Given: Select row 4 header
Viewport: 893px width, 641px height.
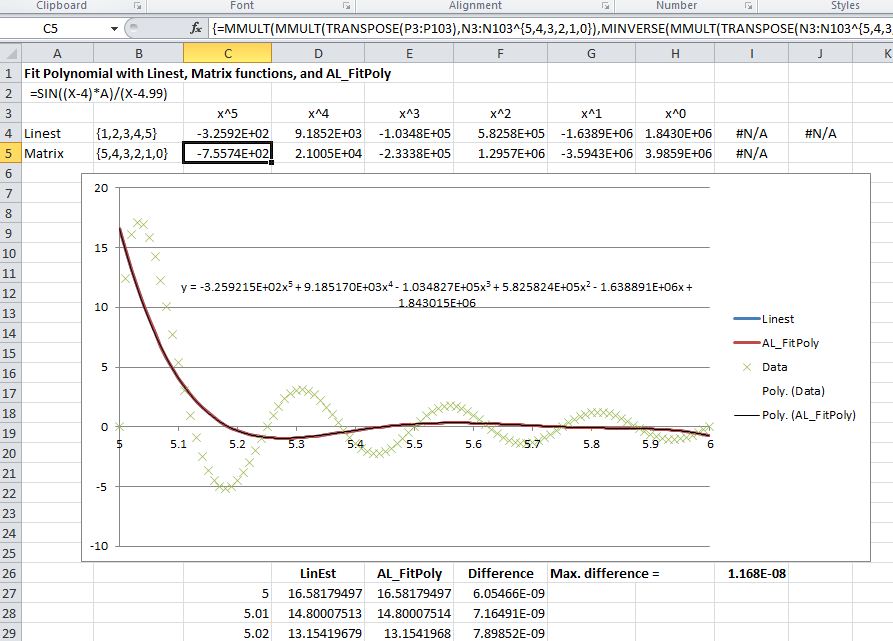Looking at the screenshot, I should click(x=9, y=133).
